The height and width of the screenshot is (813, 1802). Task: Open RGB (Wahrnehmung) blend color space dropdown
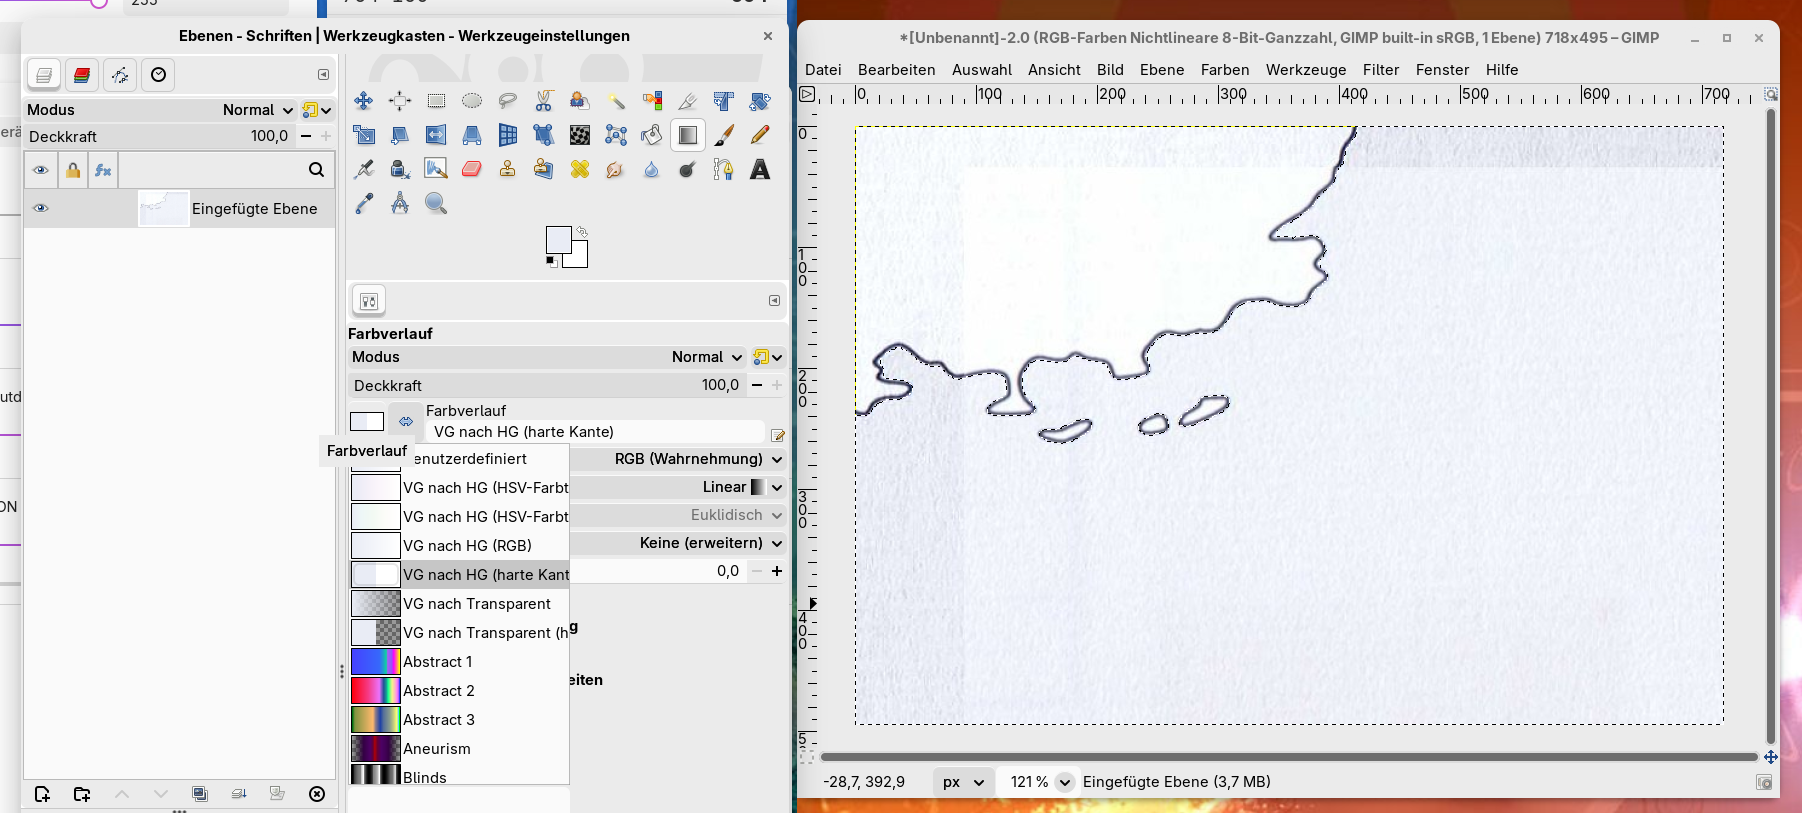[678, 459]
